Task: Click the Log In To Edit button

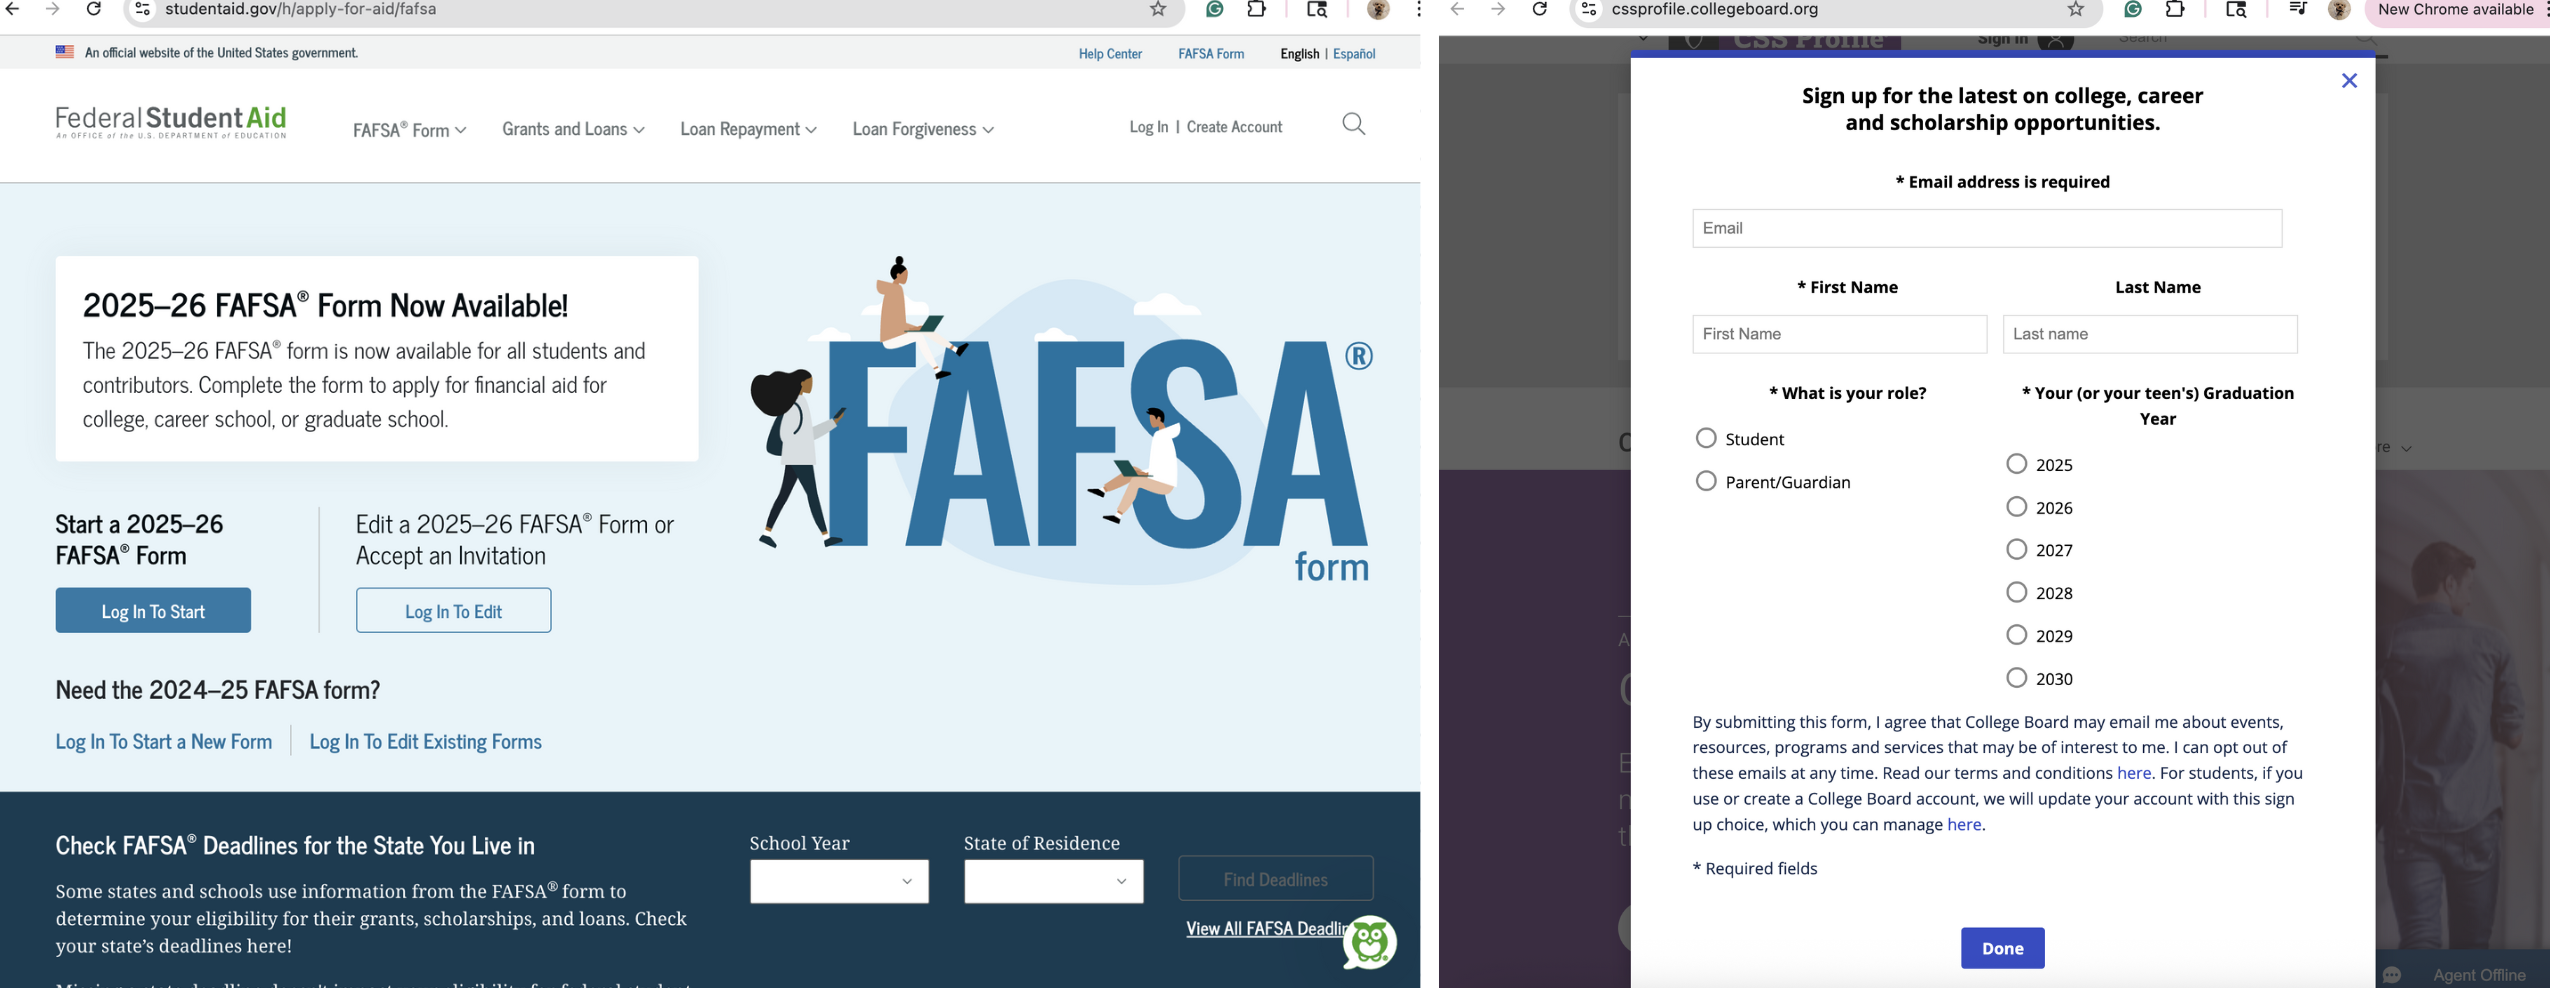Action: (453, 610)
